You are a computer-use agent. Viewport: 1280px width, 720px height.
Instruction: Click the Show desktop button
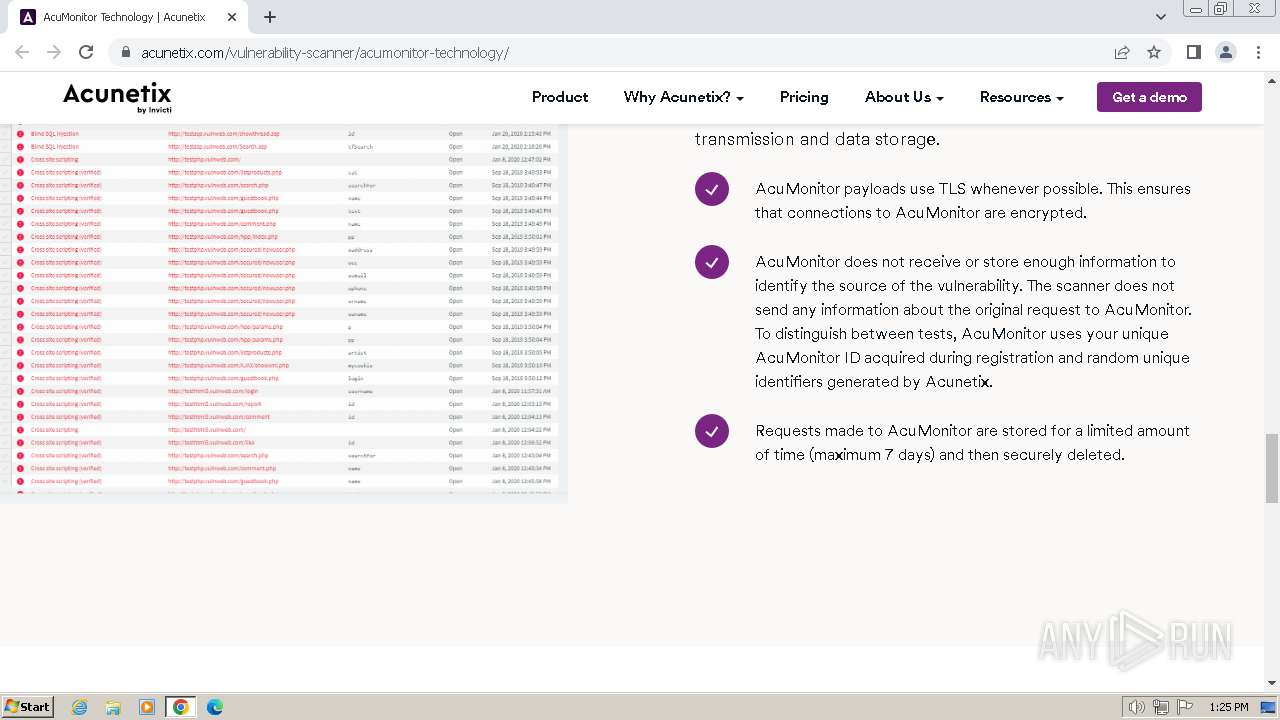click(1270, 707)
